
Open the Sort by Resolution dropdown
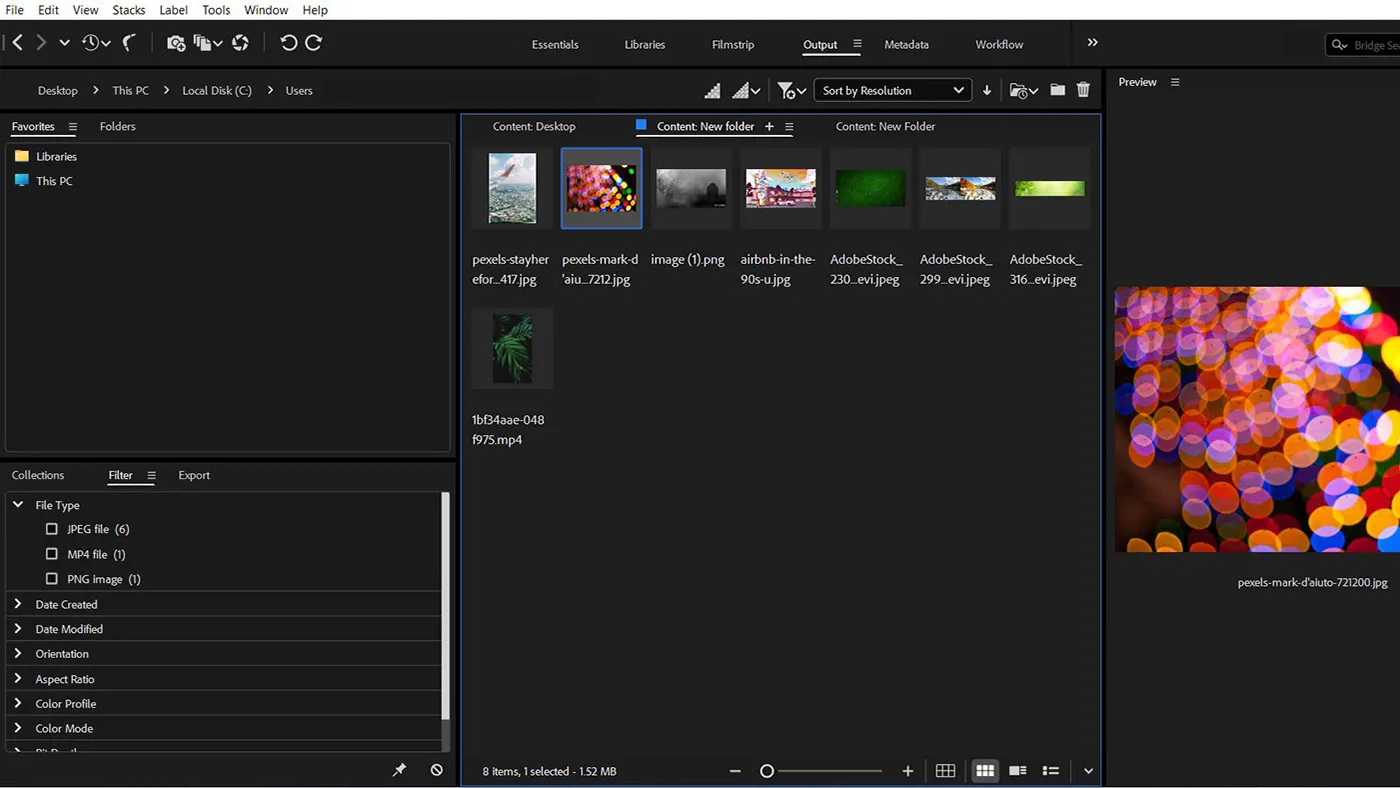(x=890, y=90)
